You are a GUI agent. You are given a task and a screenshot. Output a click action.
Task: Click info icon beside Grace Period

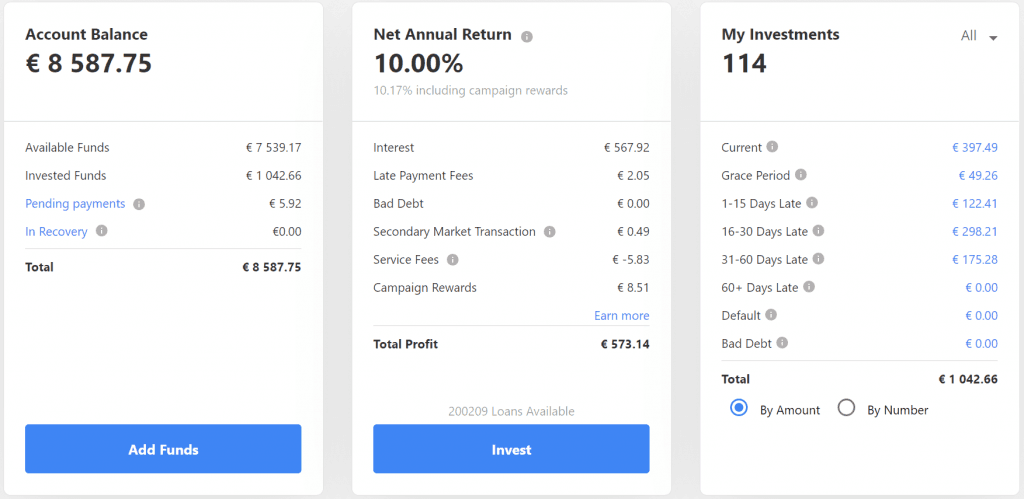point(801,175)
